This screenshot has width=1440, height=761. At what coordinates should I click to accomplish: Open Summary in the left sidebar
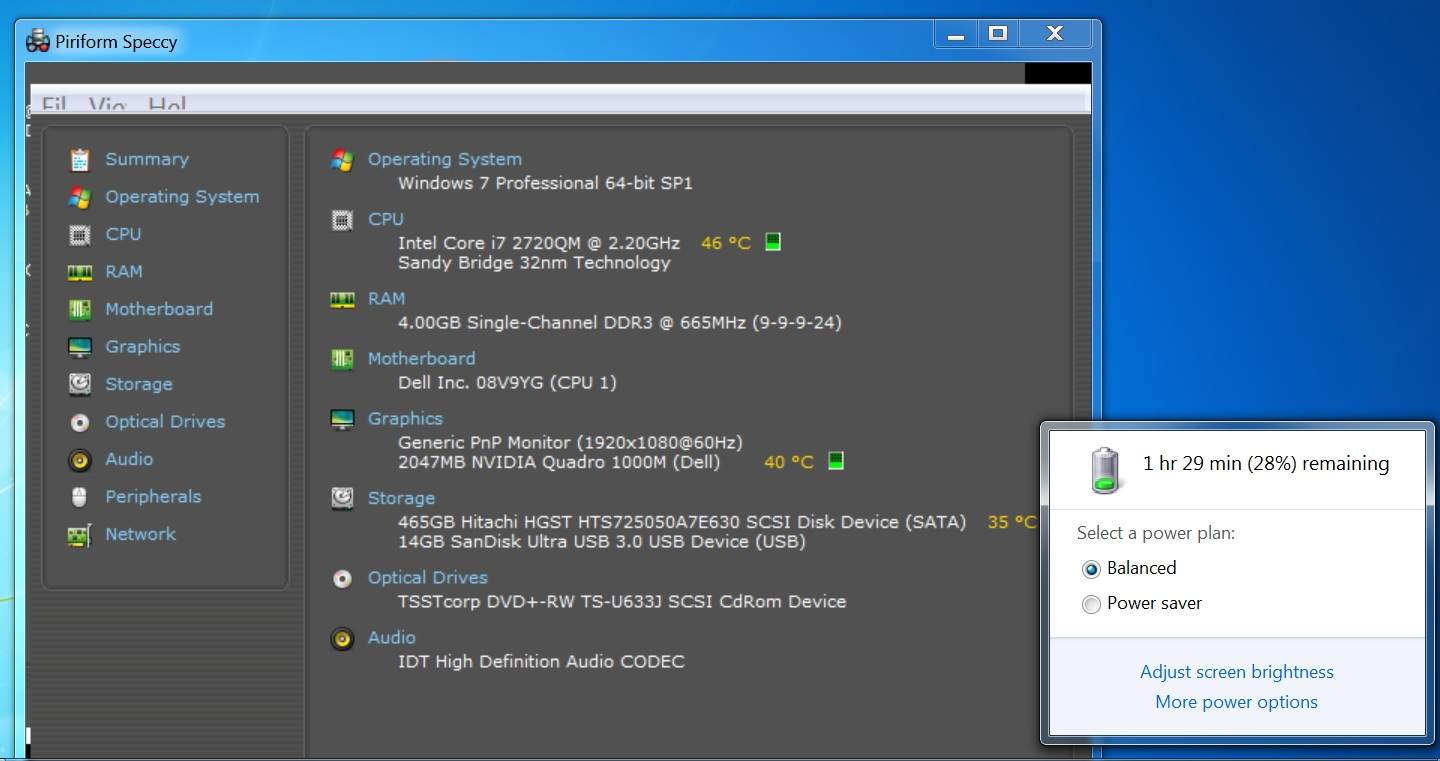(147, 159)
